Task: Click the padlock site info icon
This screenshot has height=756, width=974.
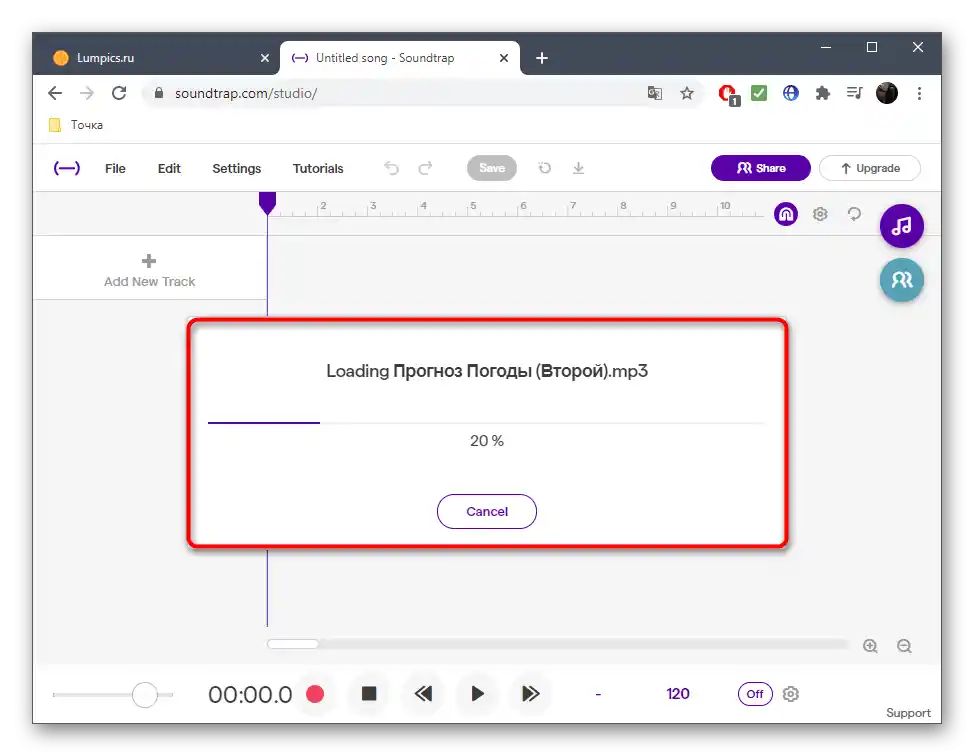Action: [x=159, y=93]
